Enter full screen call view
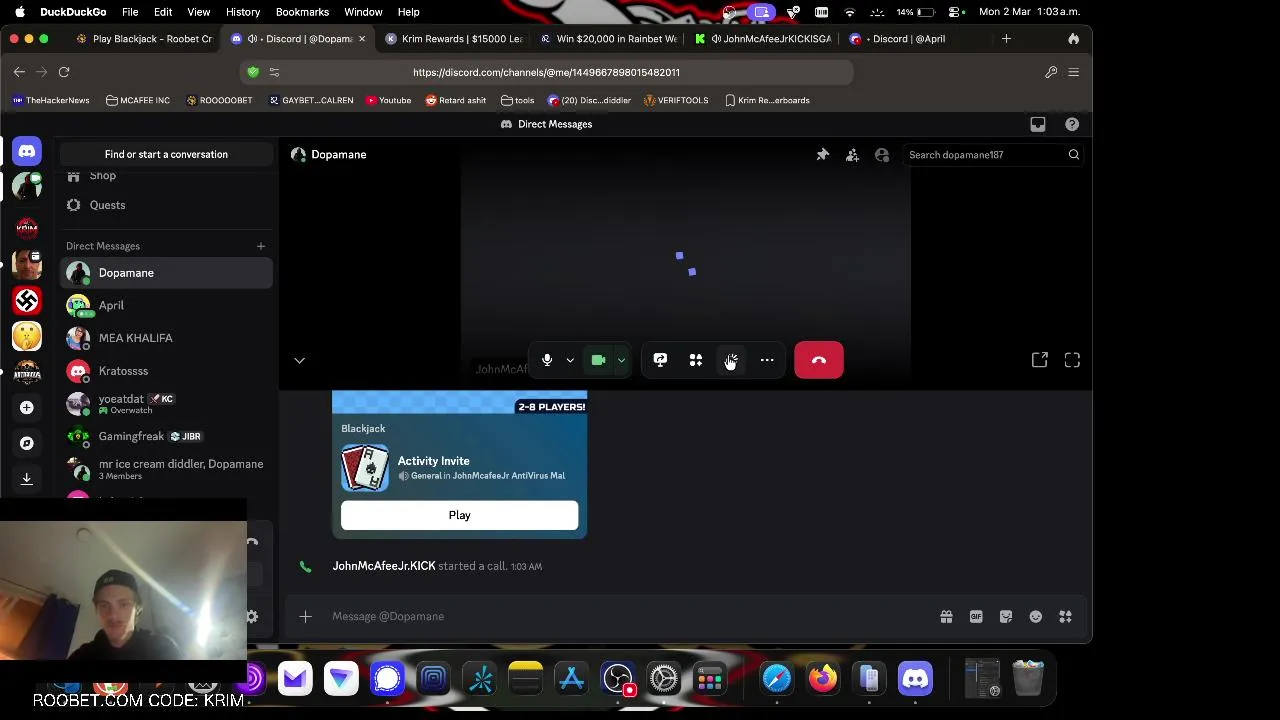Image resolution: width=1280 pixels, height=720 pixels. 1072,360
